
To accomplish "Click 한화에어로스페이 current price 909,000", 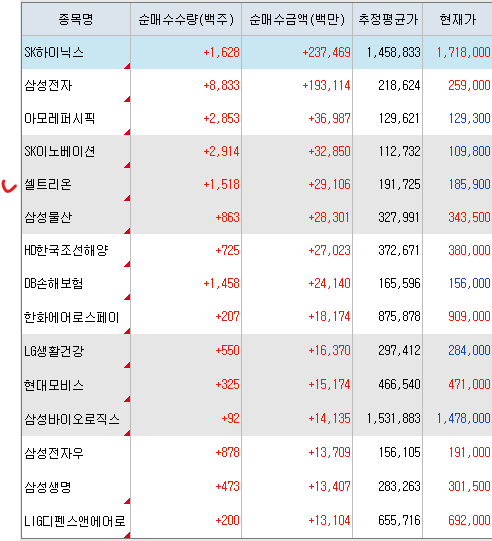I will (x=469, y=316).
